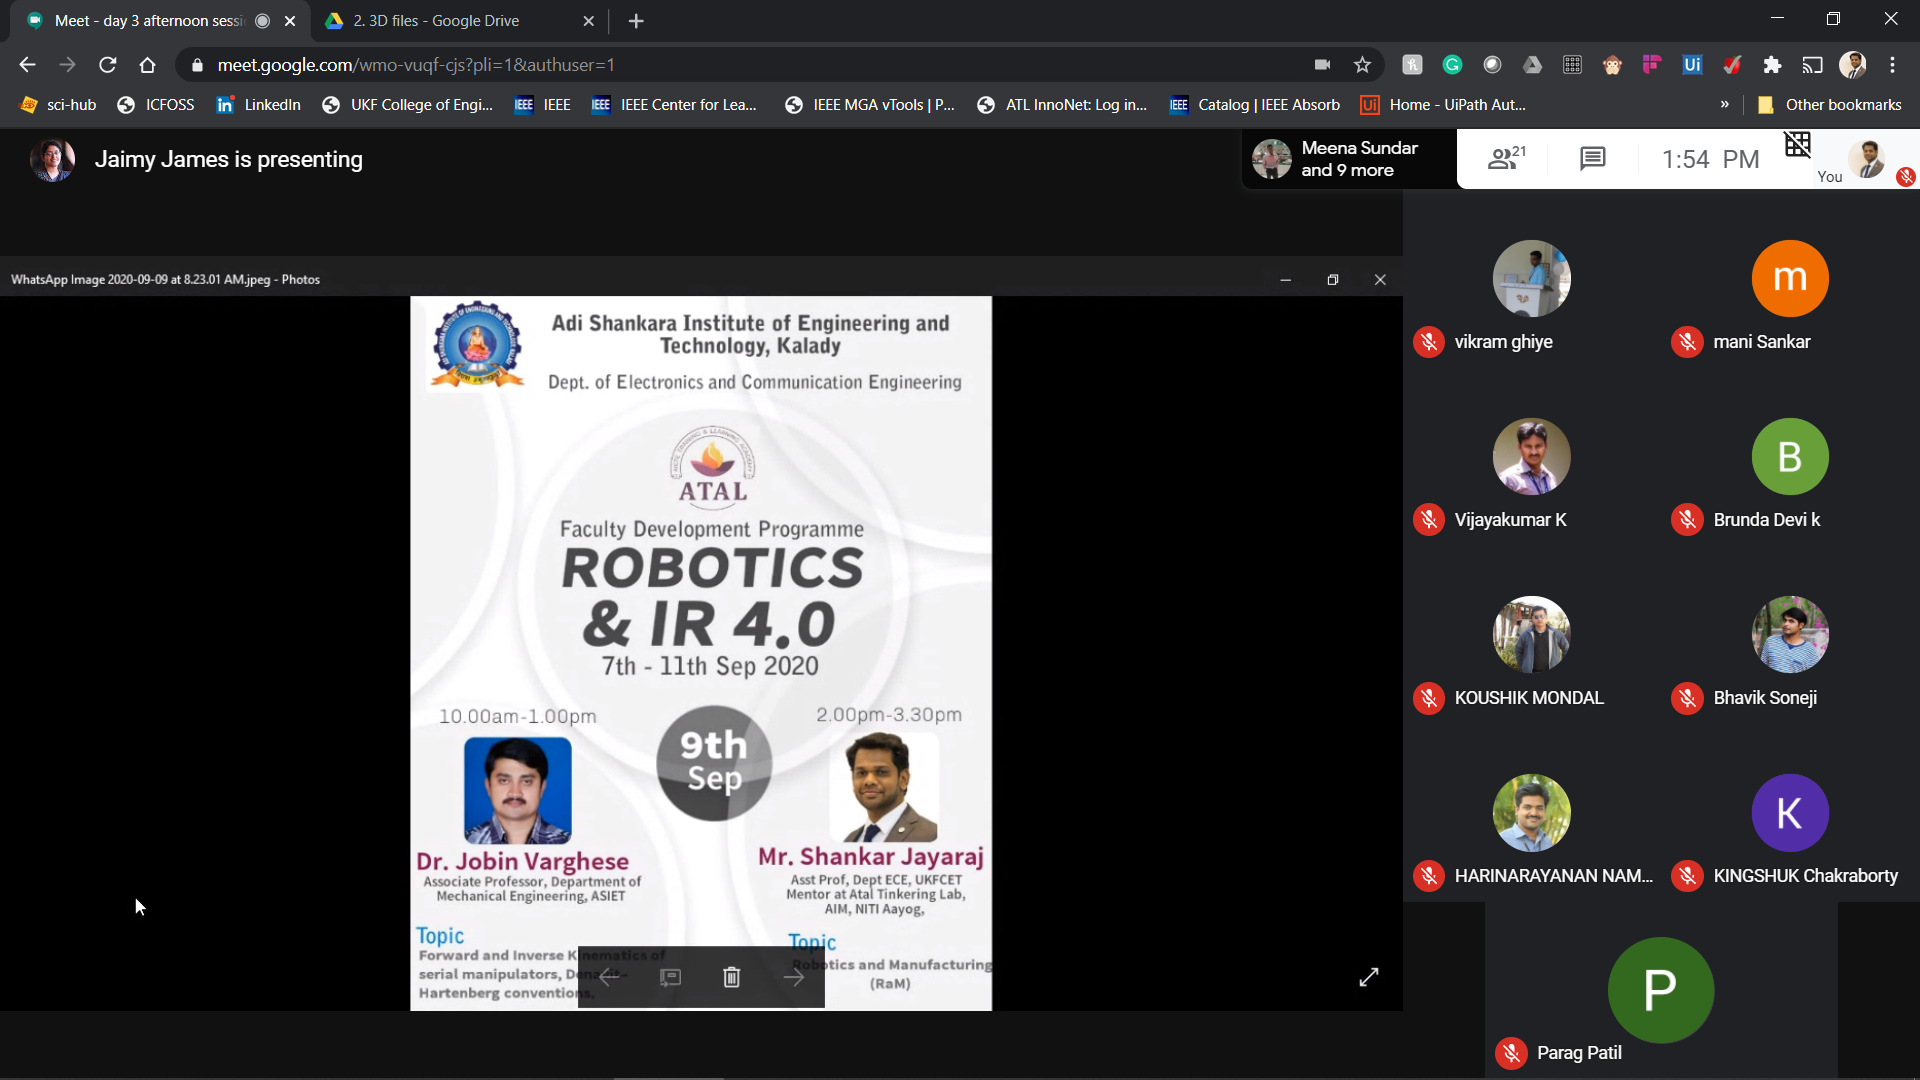Screen dimensions: 1920x1080
Task: Open IEEE MGA vTools bookmark
Action: [869, 105]
